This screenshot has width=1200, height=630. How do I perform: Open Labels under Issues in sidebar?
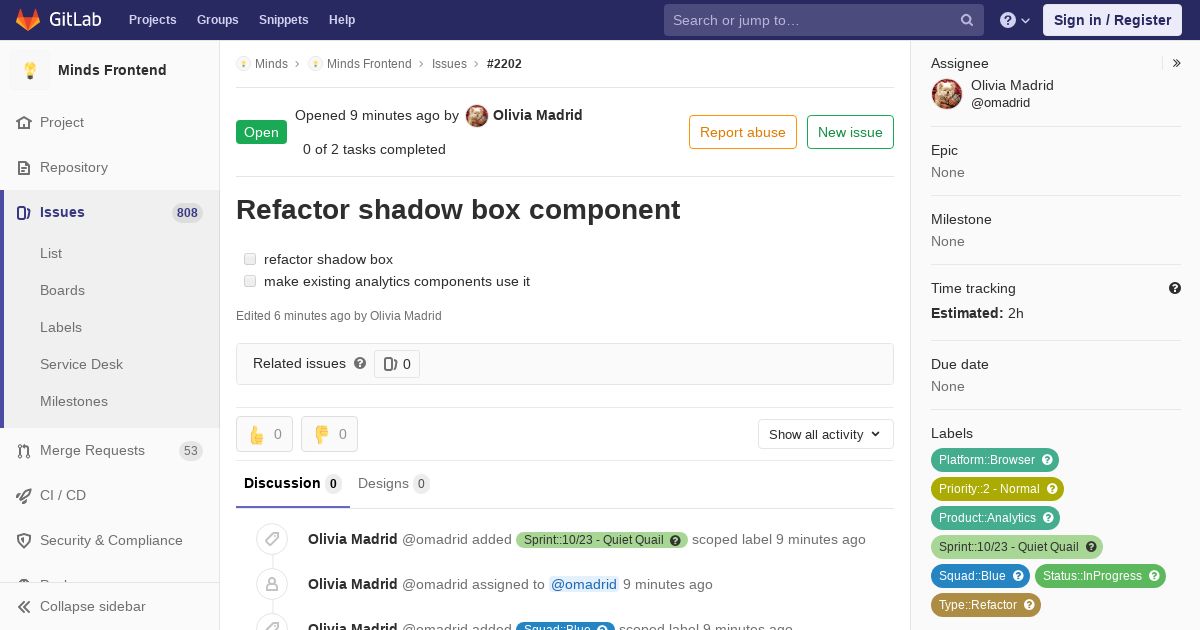pyautogui.click(x=61, y=327)
